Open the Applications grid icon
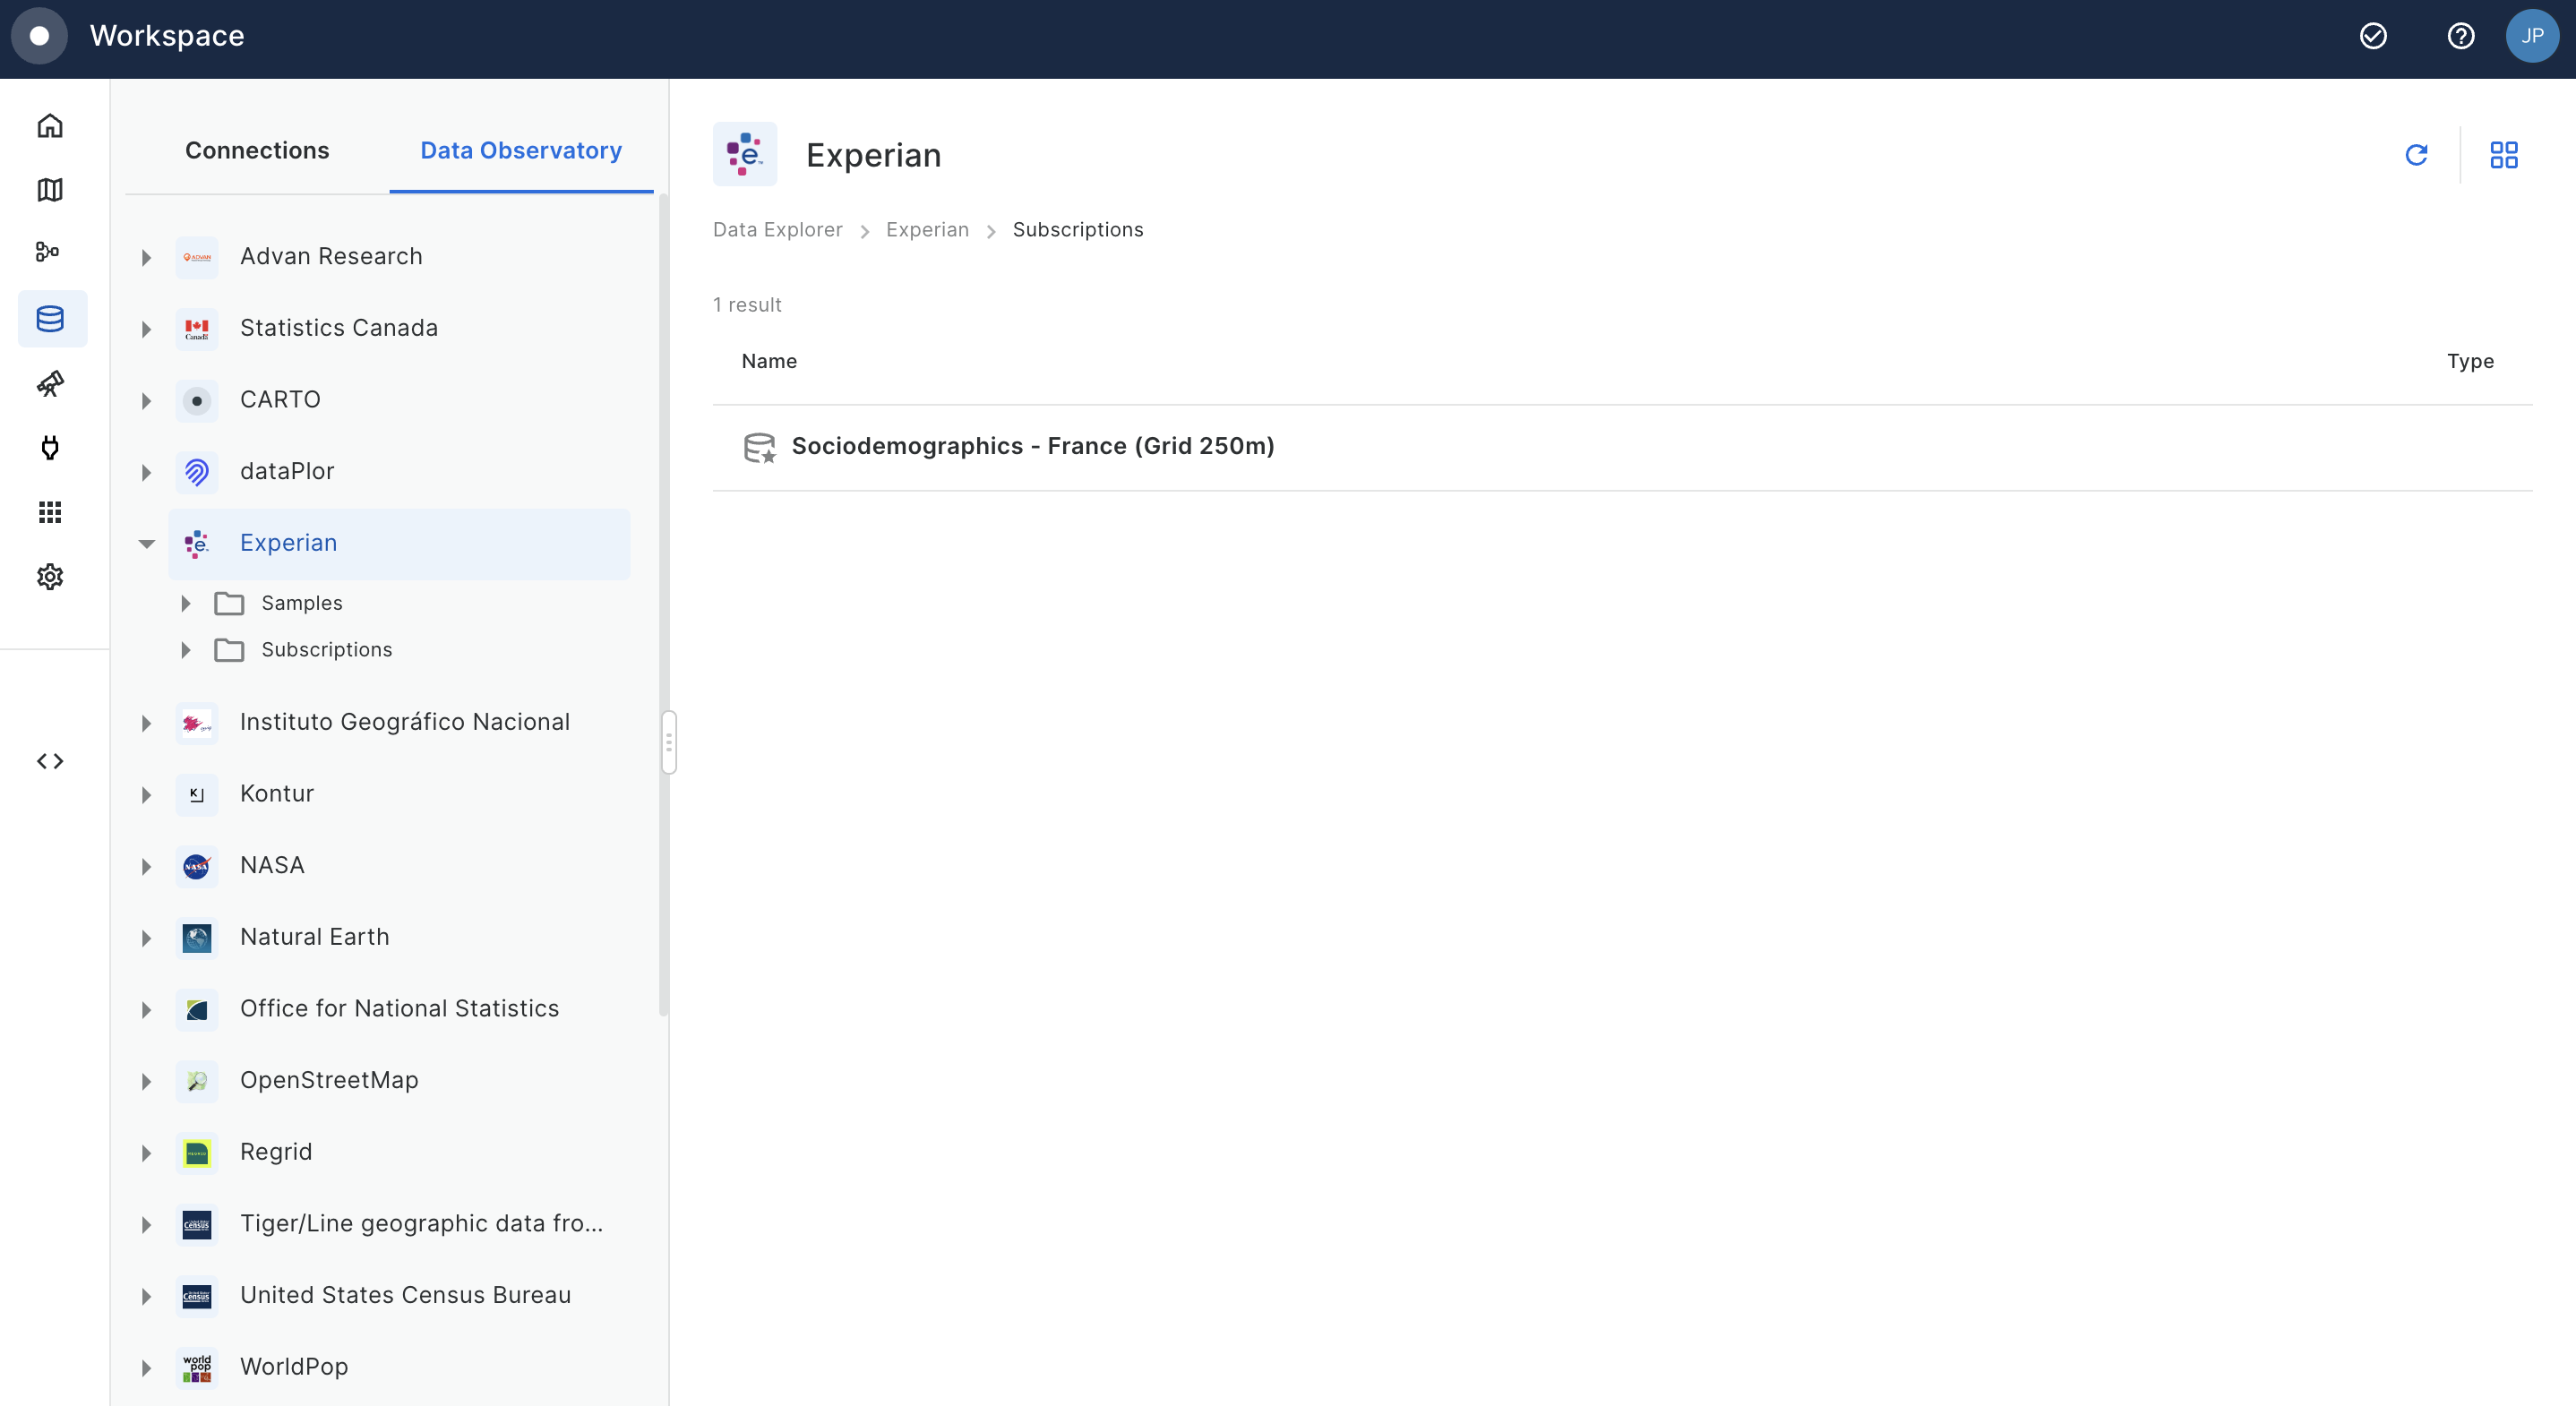This screenshot has height=1406, width=2576. pyautogui.click(x=50, y=512)
